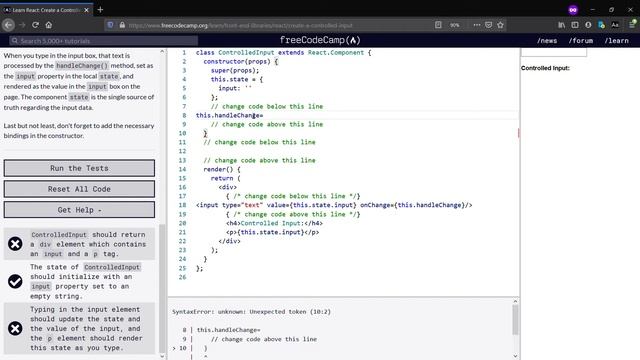Click the Controlled Input: heading in preview
Viewport: 640px width, 360px height.
pyautogui.click(x=545, y=68)
